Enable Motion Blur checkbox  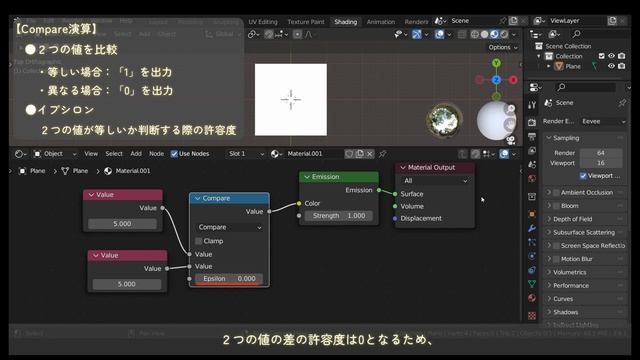click(556, 259)
